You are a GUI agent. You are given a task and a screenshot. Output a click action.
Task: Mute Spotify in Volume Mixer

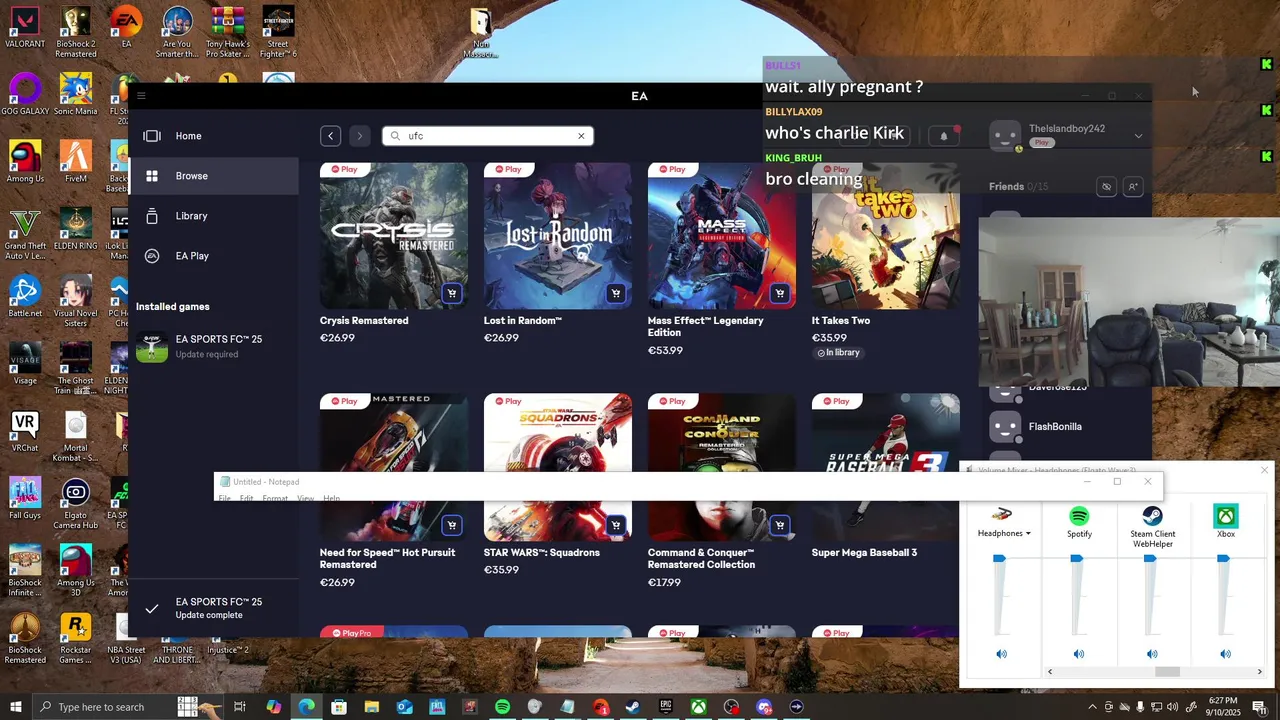click(1078, 654)
